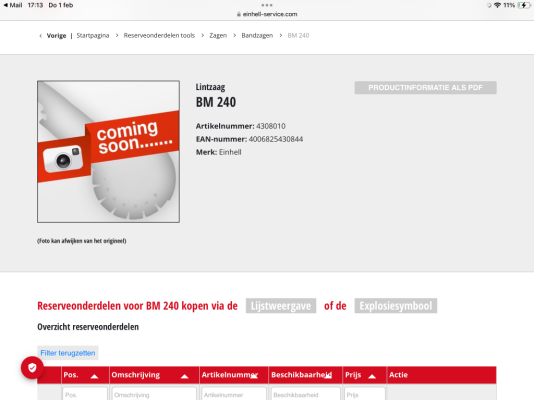Viewport: 534px width, 400px height.
Task: Switch to Explosiesymbool view
Action: tap(396, 306)
